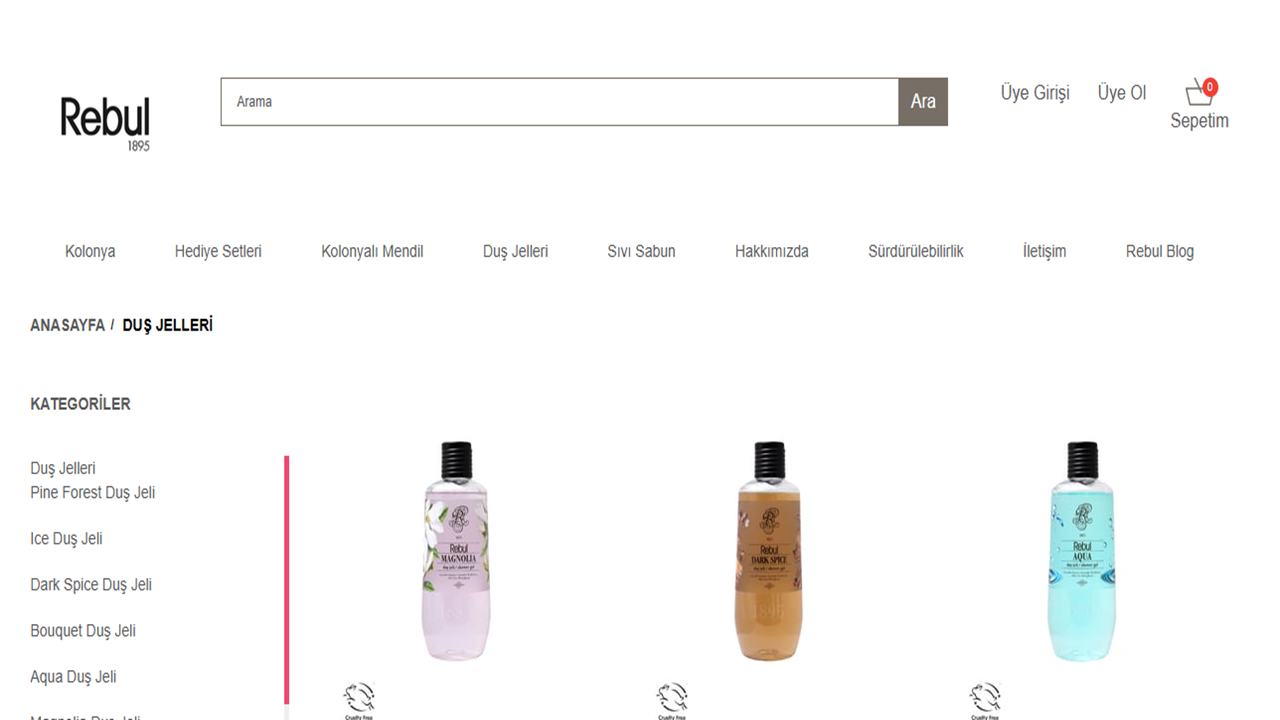This screenshot has height=720, width=1280.
Task: Open the Hediye Setleri menu item
Action: (x=218, y=251)
